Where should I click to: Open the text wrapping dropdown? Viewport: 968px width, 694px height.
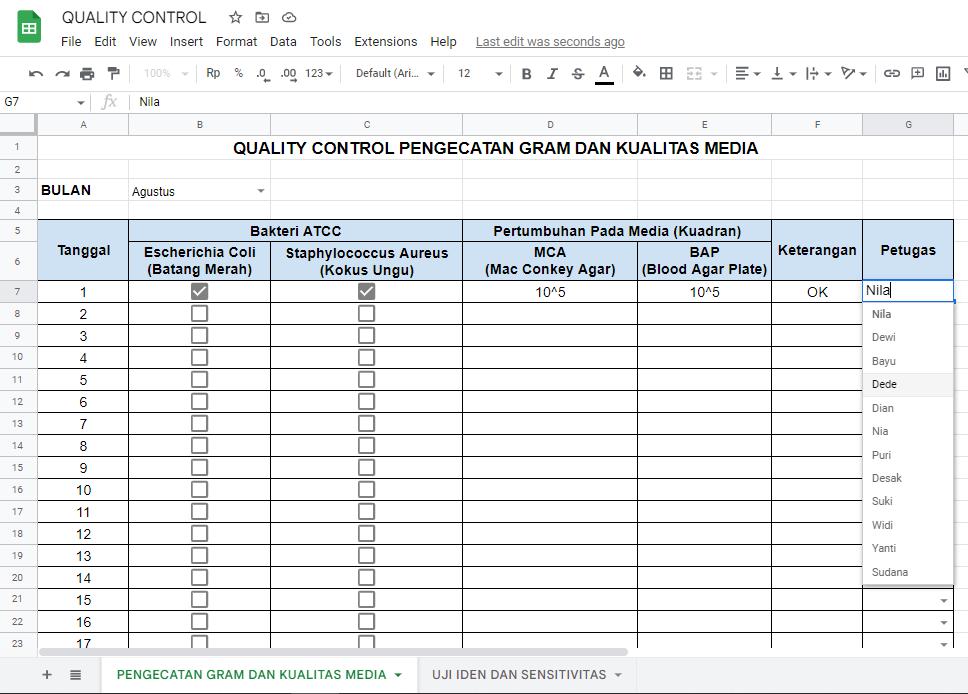[819, 73]
